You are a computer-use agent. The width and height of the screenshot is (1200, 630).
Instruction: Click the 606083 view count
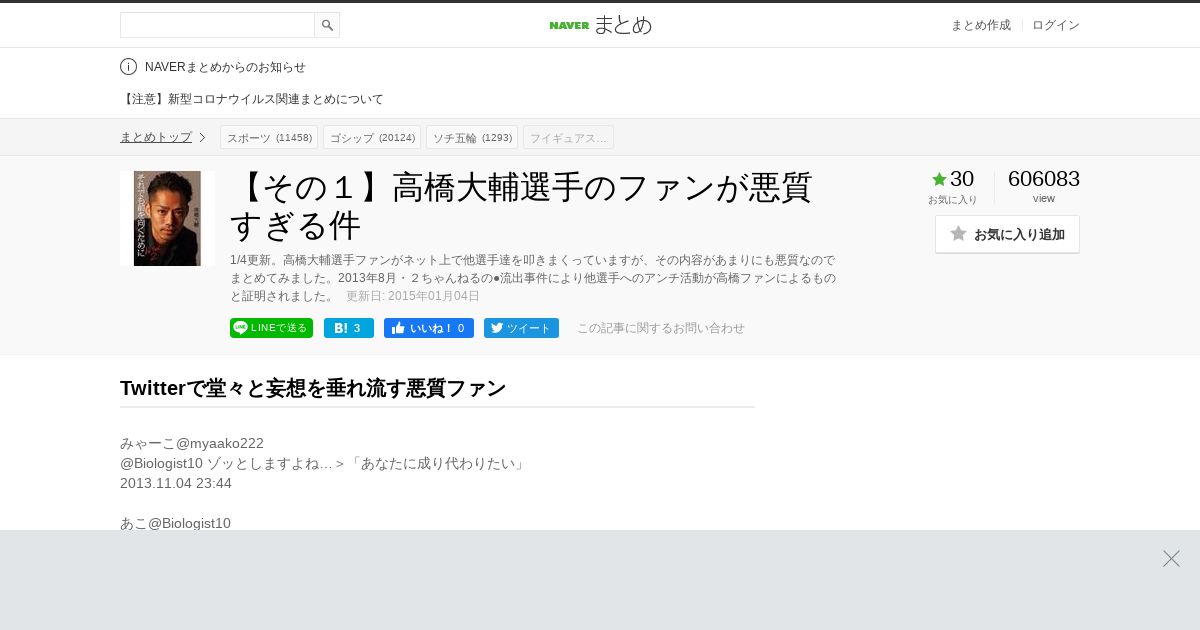click(1044, 179)
